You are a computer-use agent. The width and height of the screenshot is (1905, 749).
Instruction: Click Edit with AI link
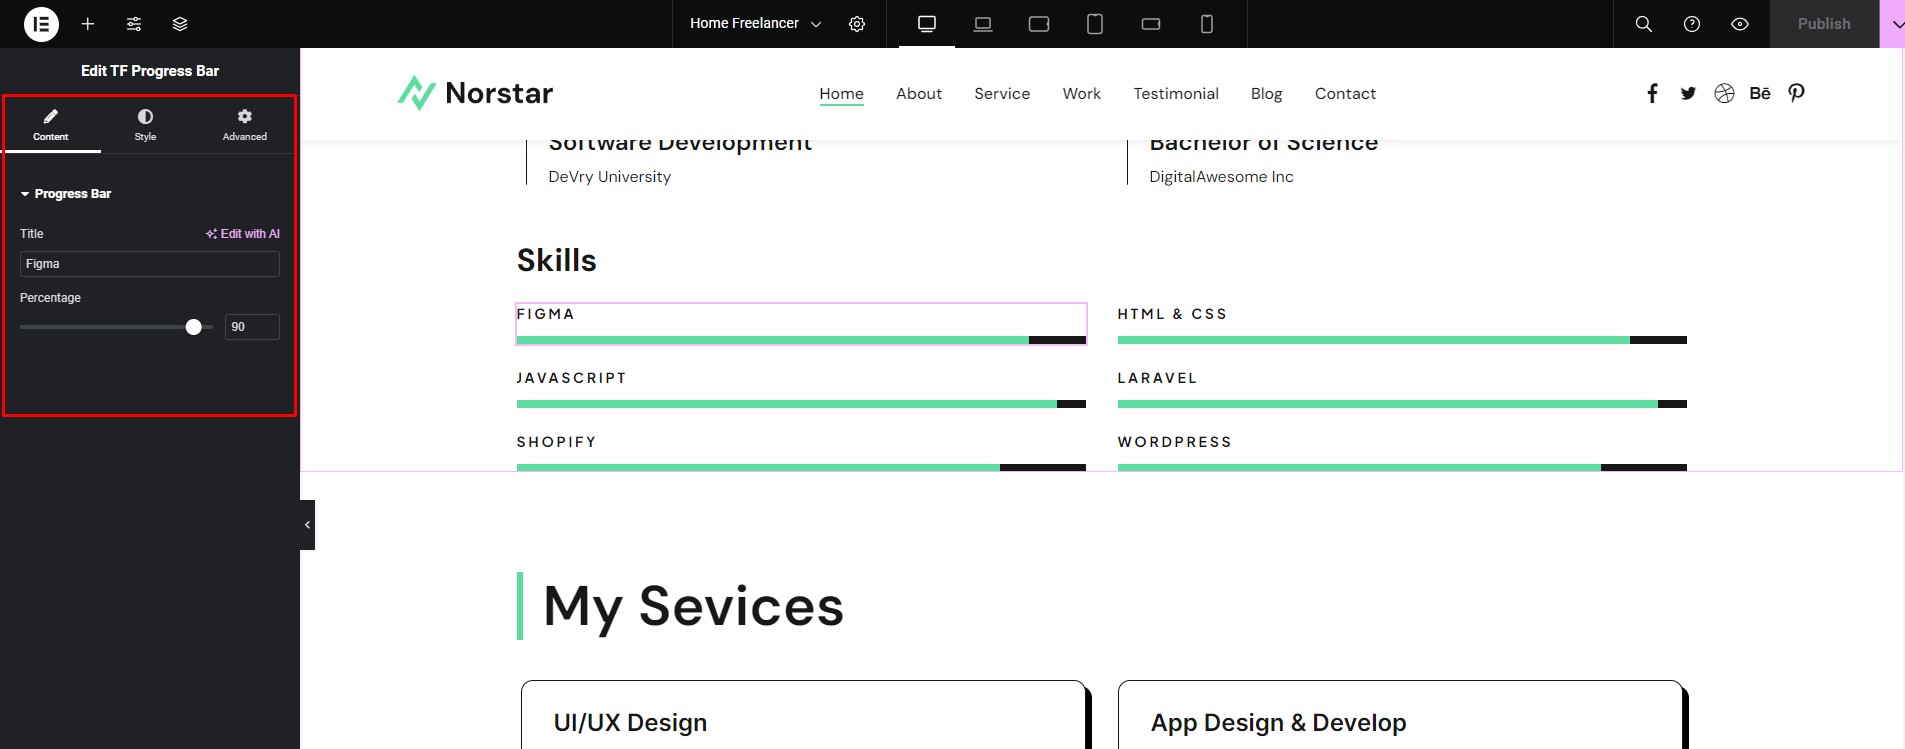[x=243, y=234]
